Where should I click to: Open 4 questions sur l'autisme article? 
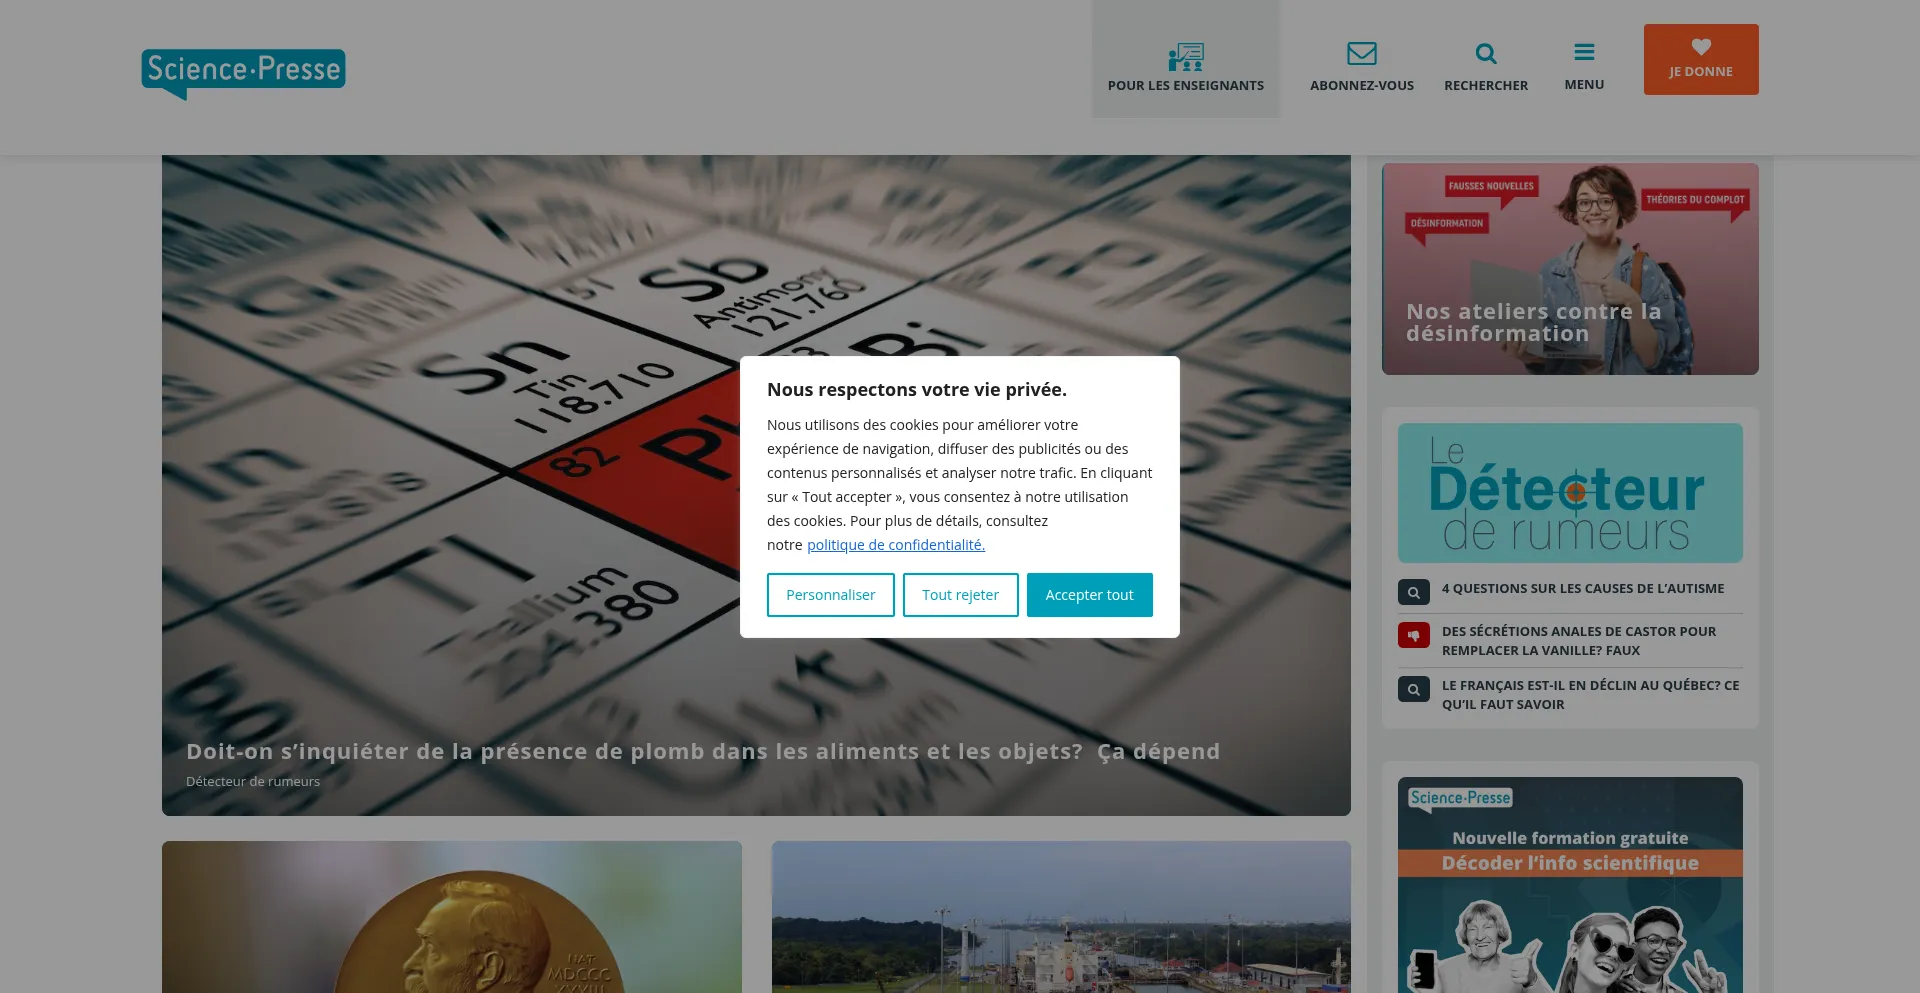[1582, 589]
